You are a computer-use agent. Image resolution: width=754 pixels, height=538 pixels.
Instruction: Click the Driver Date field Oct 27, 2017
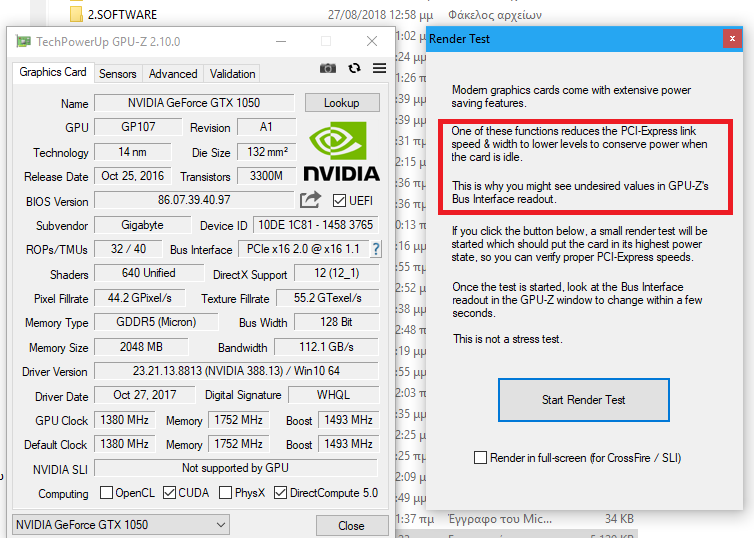[x=145, y=395]
